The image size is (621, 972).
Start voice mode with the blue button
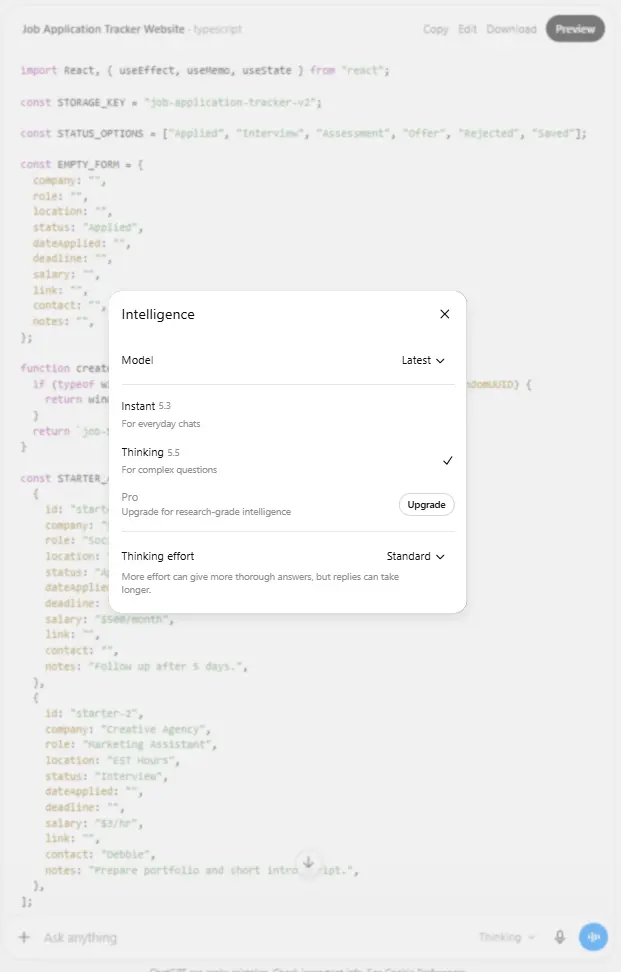click(x=593, y=937)
